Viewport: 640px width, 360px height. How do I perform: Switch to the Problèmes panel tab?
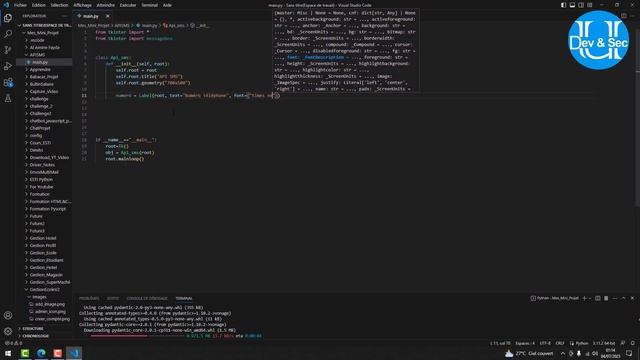tap(89, 298)
